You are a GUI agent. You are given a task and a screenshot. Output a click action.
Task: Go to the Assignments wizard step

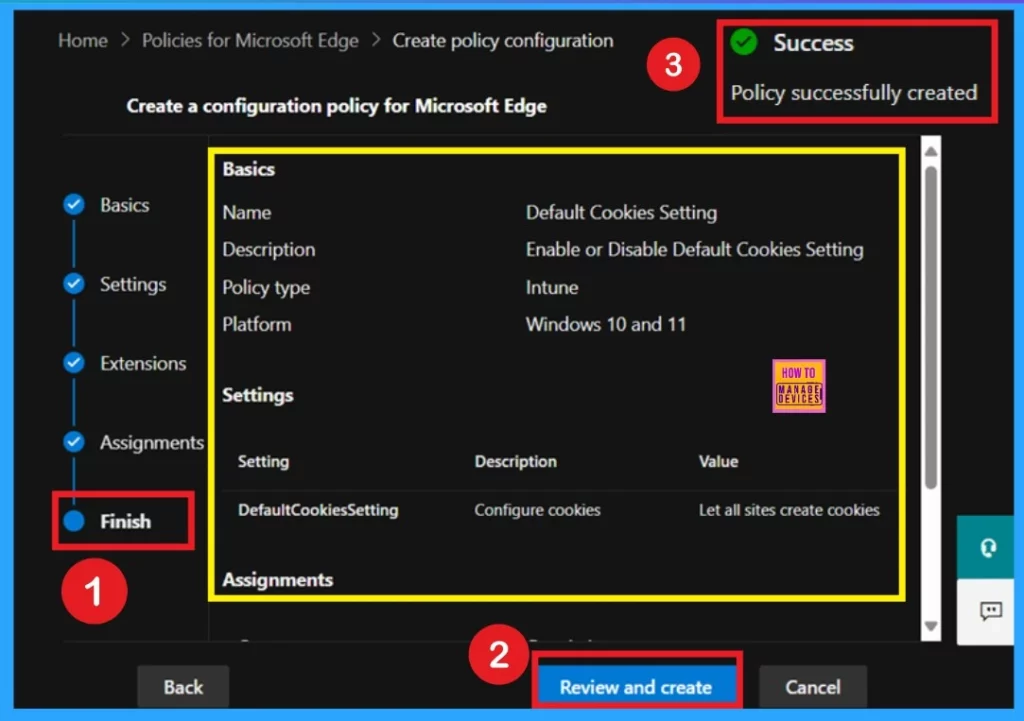(152, 443)
